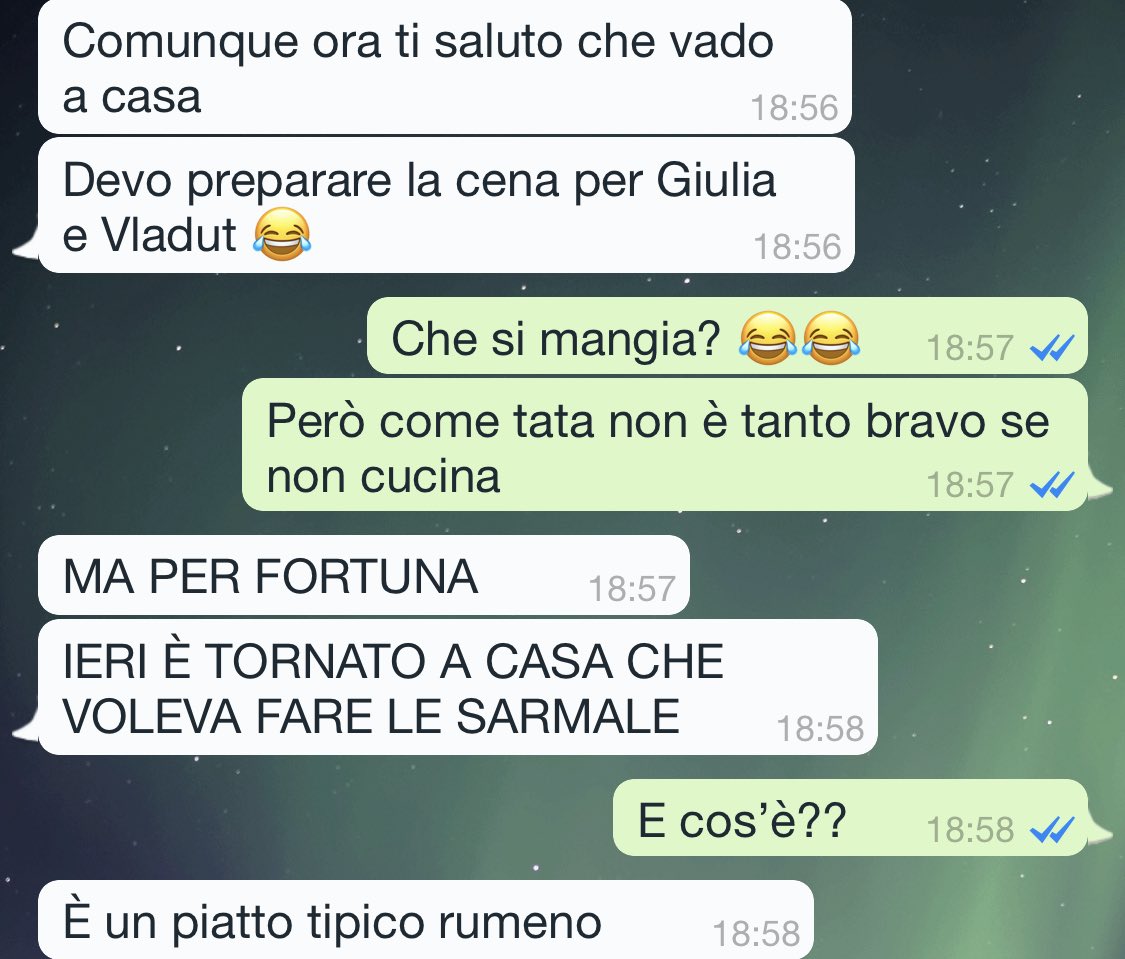
Task: Tap the 18:58 timestamp on 'piatto tipico rumeno'
Action: [756, 934]
